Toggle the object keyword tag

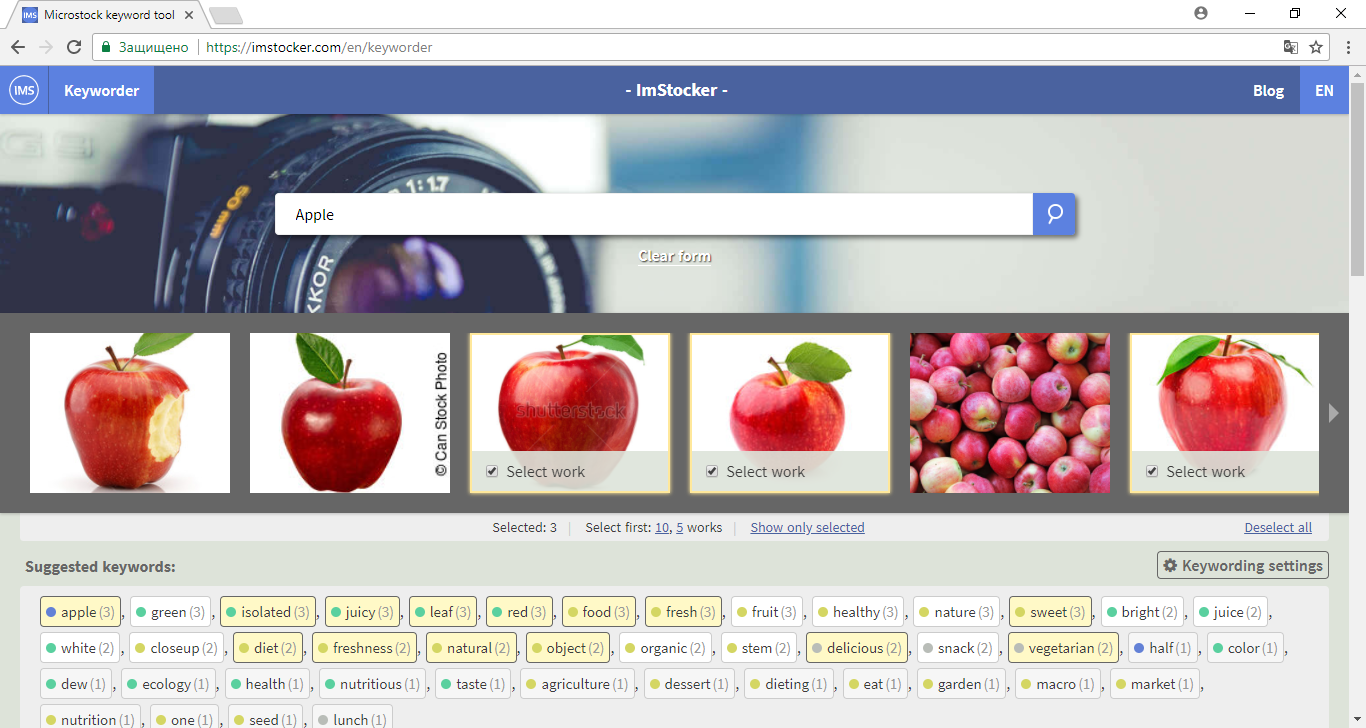pyautogui.click(x=568, y=648)
